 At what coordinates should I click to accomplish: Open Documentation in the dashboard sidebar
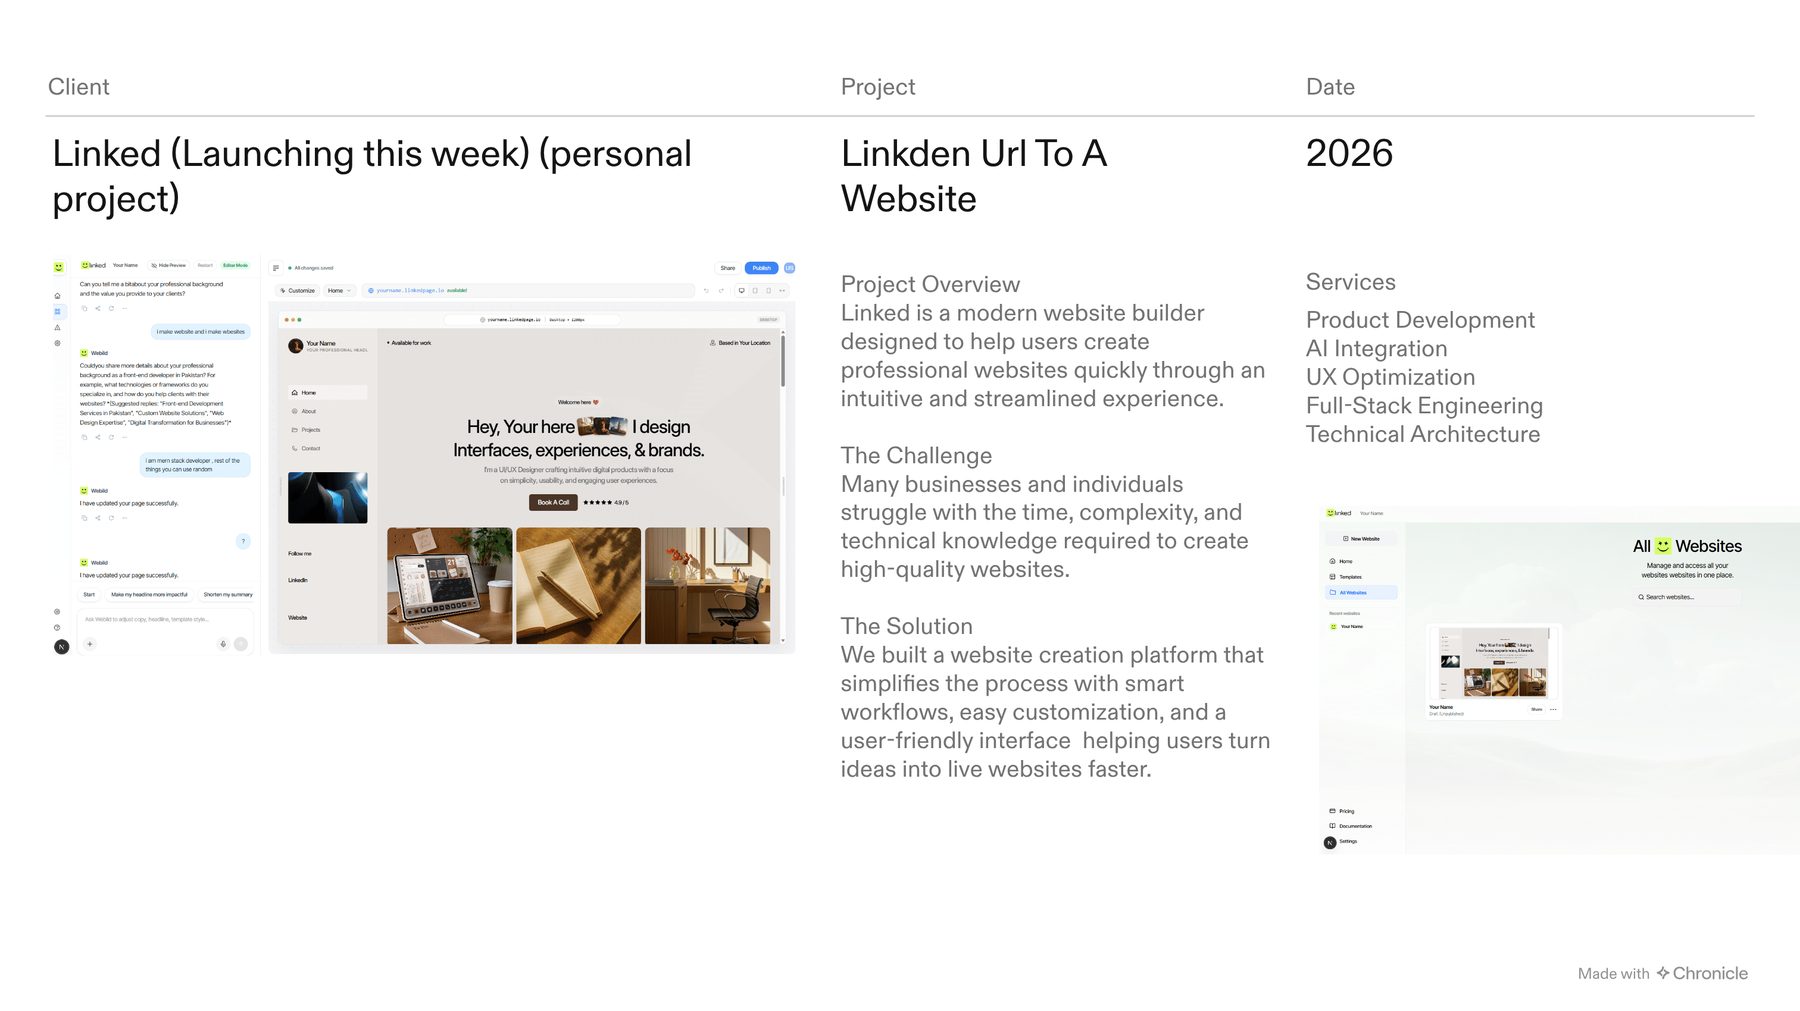pyautogui.click(x=1351, y=826)
